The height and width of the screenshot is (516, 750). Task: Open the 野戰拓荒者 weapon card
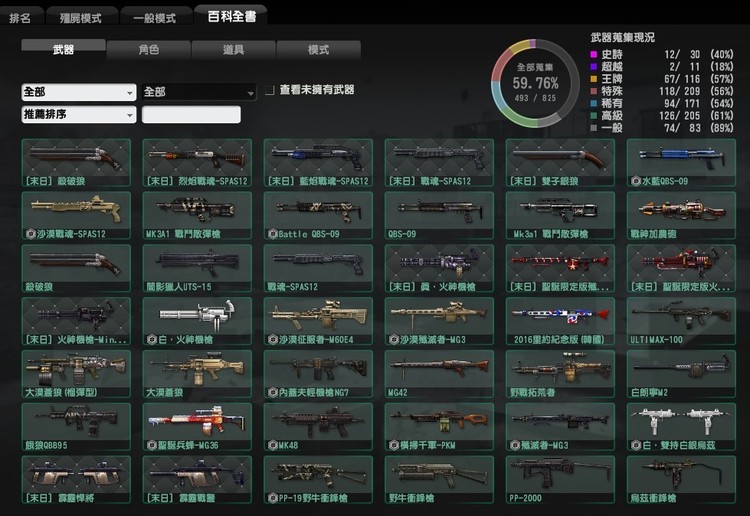coord(560,374)
